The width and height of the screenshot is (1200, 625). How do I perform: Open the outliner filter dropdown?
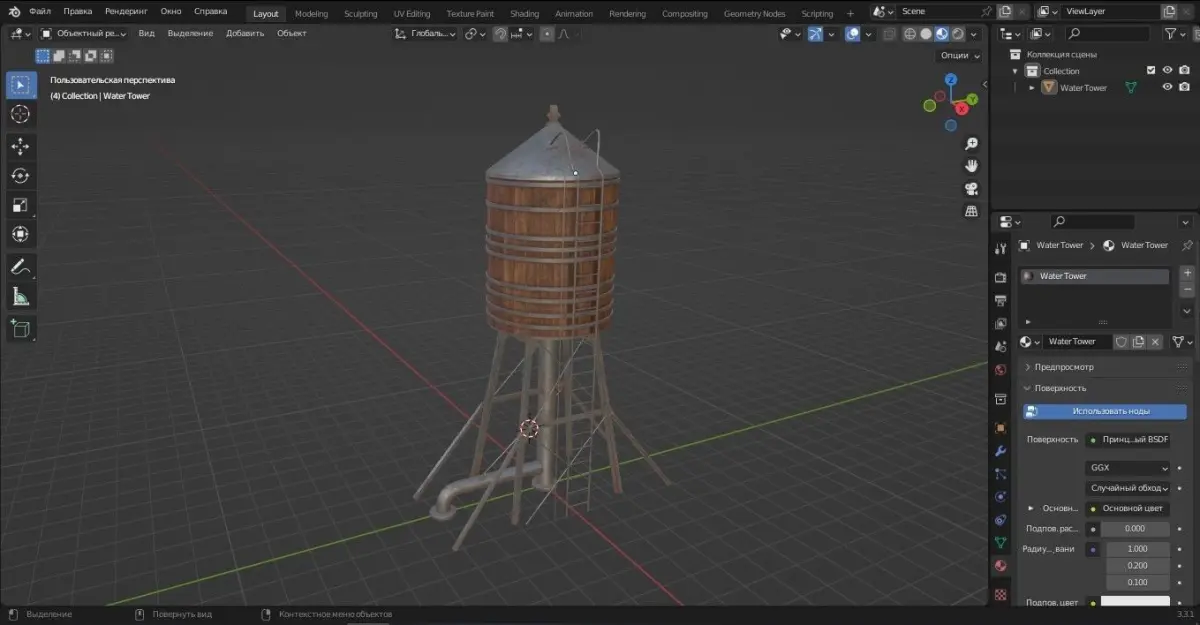coord(1174,34)
